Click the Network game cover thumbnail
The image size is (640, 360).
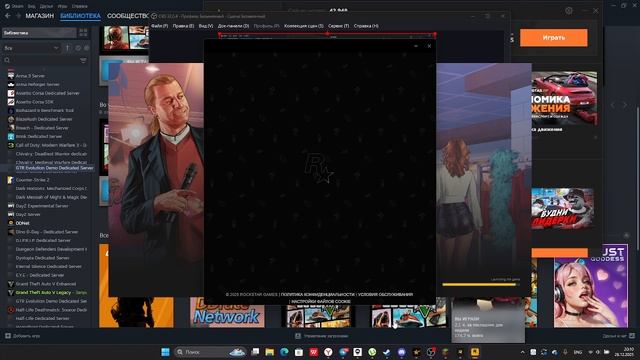(x=227, y=313)
